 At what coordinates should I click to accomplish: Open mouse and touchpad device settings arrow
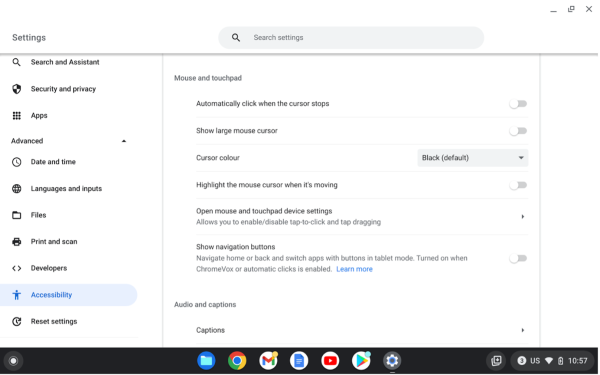click(x=522, y=217)
